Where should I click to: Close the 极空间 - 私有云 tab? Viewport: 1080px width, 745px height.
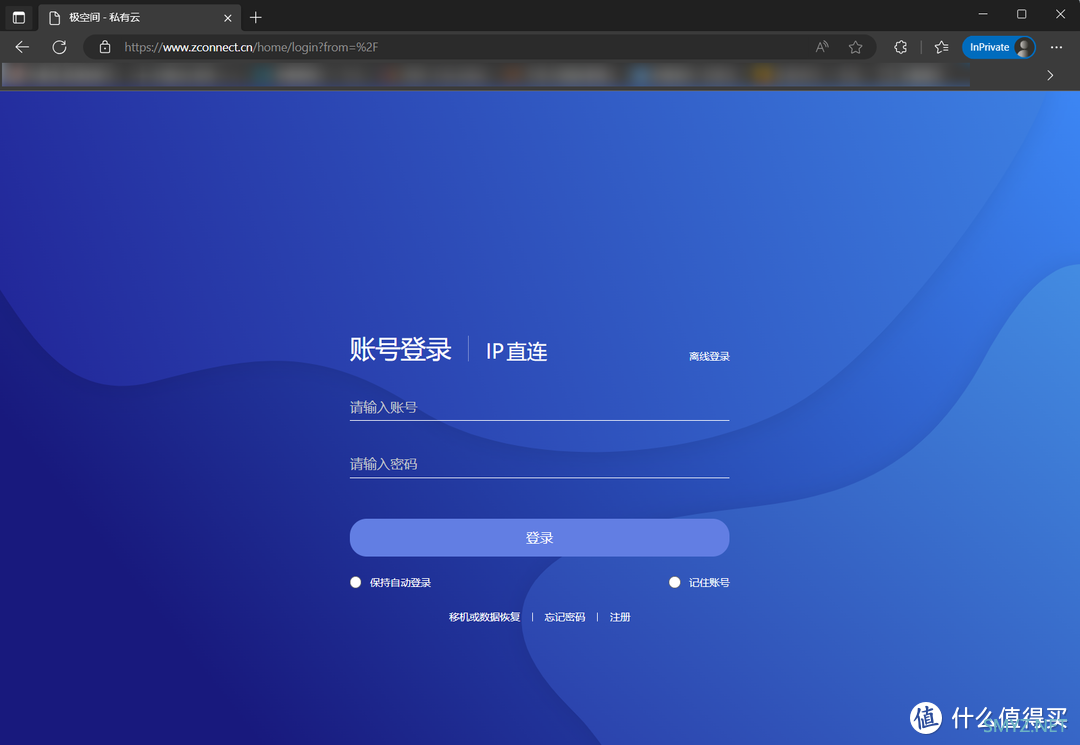tap(228, 18)
